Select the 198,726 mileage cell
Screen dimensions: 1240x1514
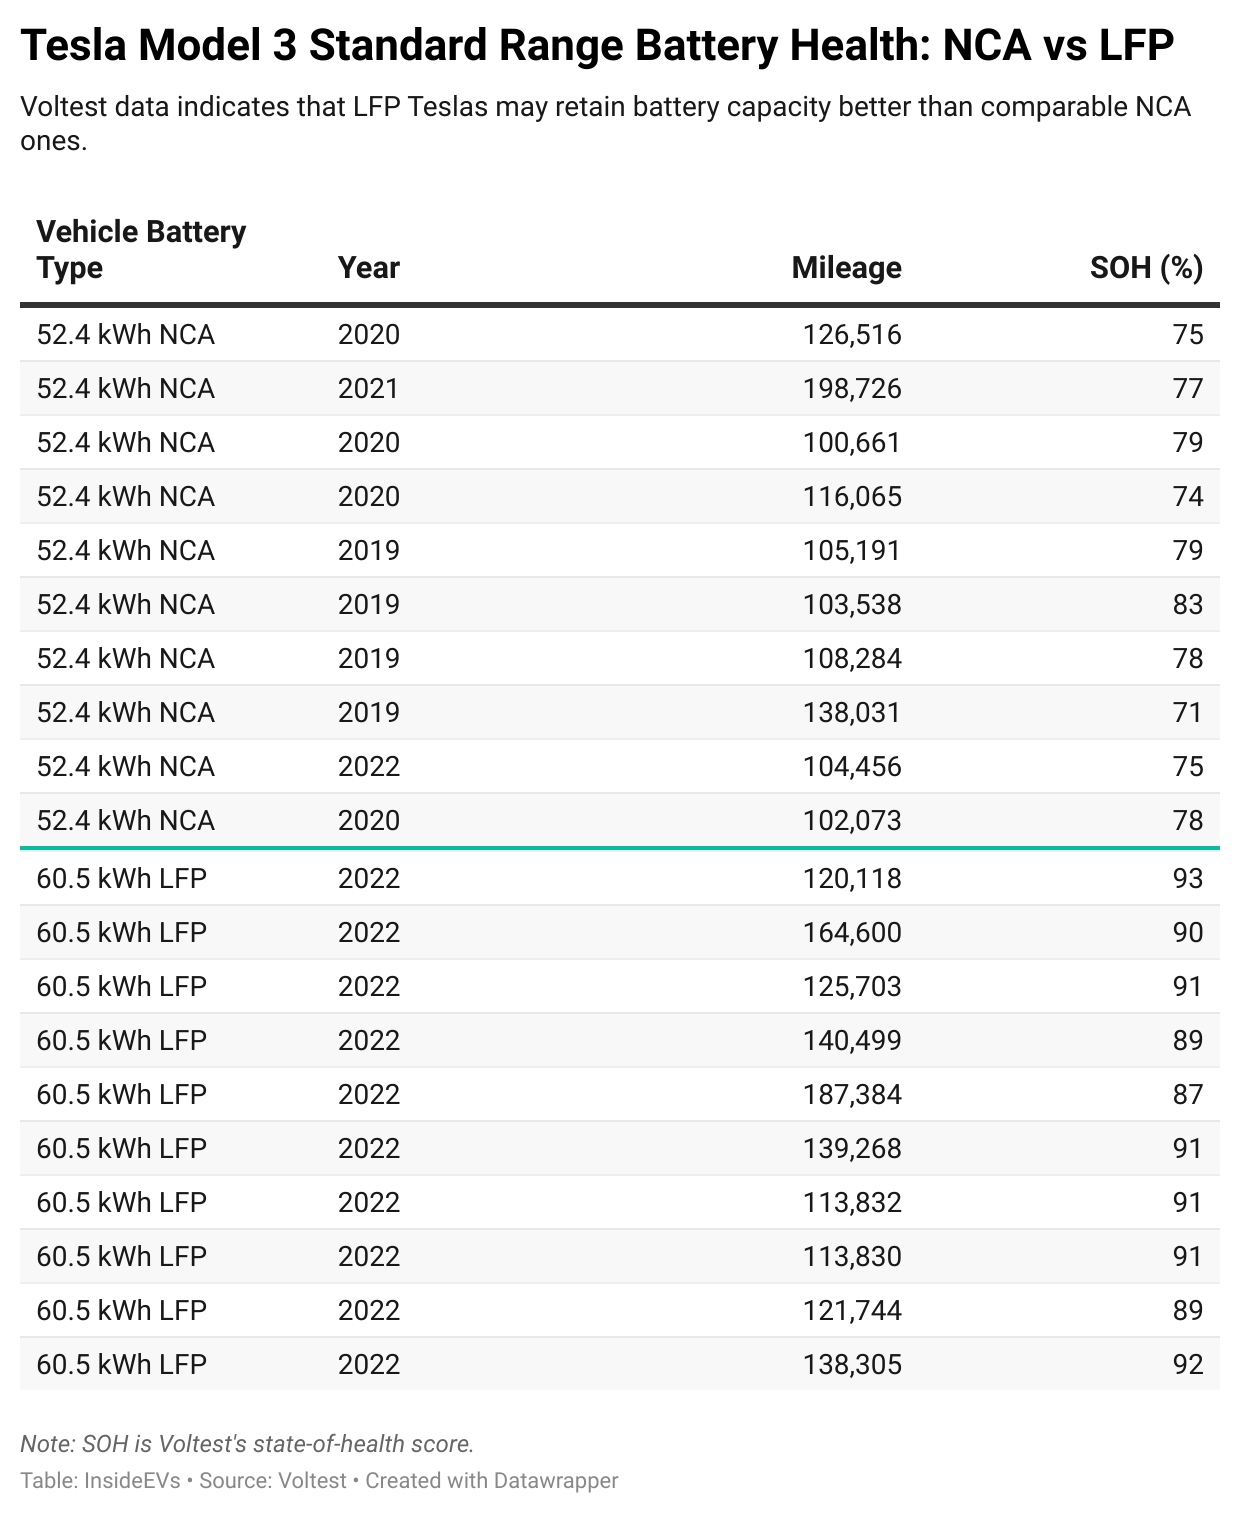852,388
